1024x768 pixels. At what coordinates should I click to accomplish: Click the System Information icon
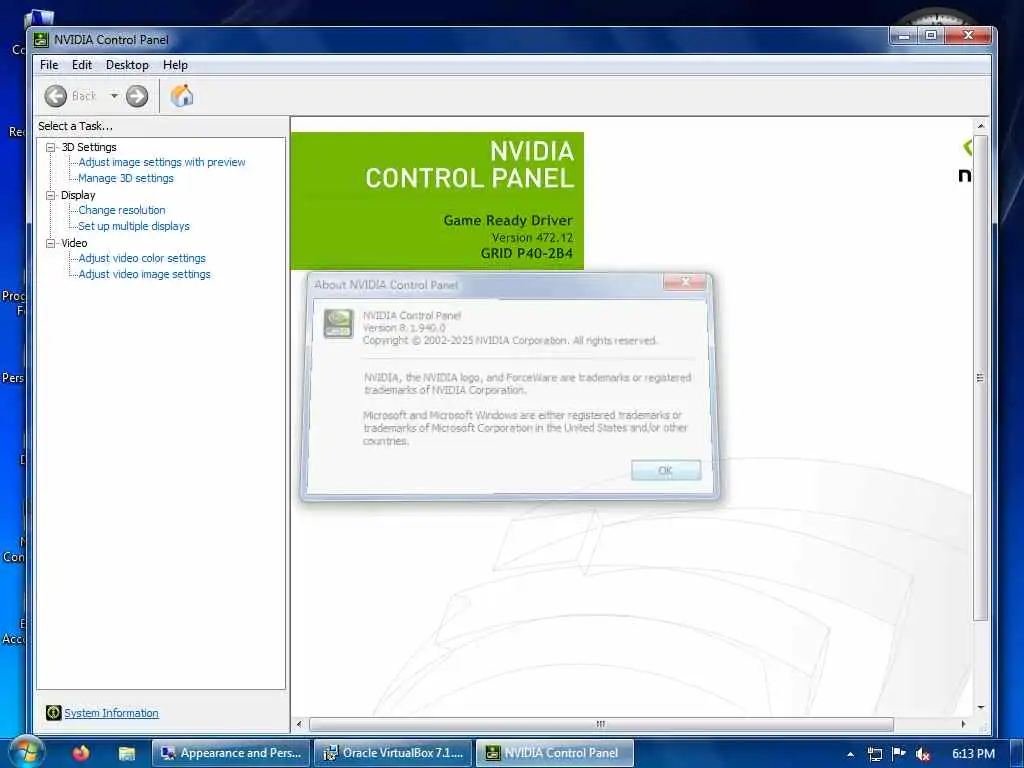54,712
